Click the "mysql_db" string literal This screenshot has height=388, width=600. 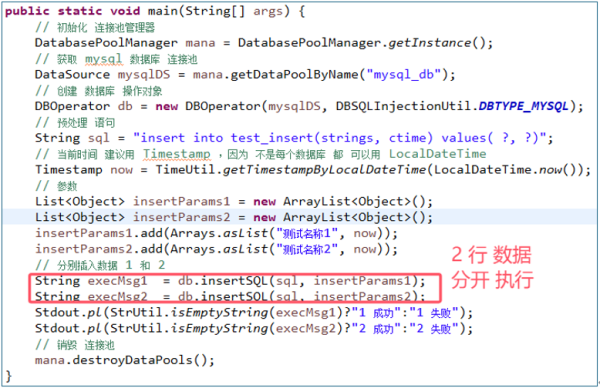404,74
